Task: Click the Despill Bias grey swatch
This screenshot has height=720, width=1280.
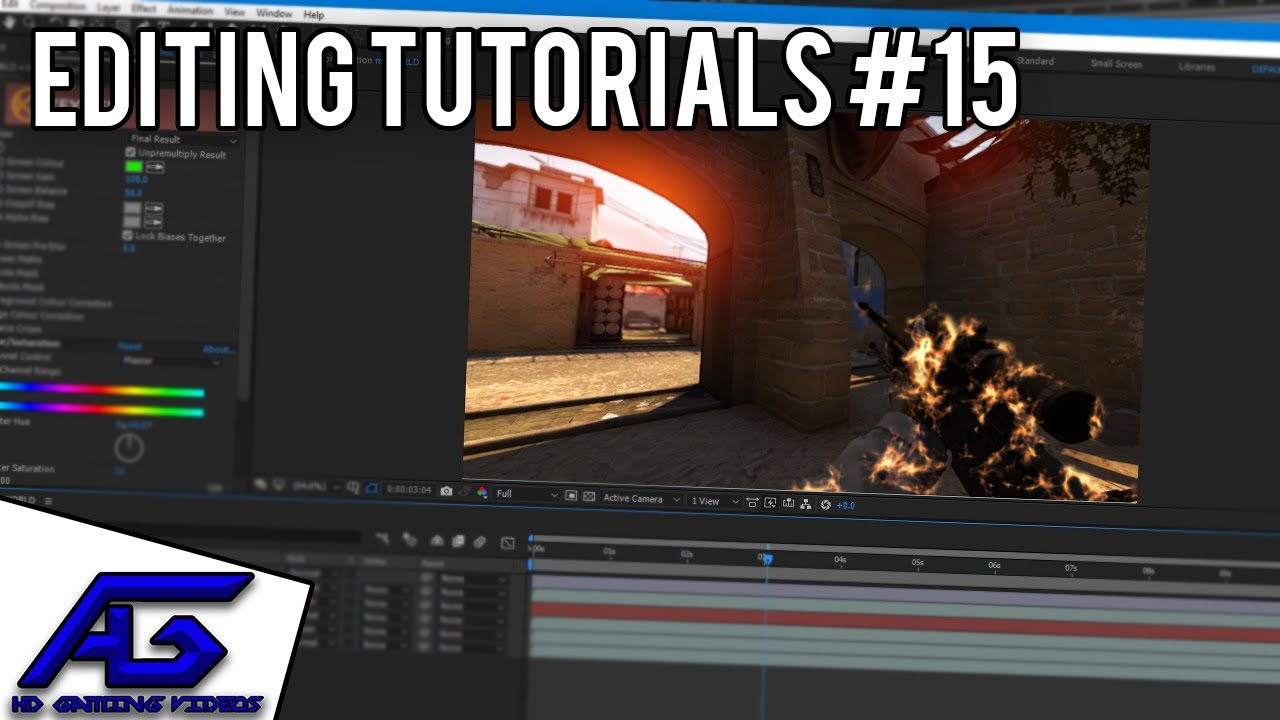Action: point(132,208)
